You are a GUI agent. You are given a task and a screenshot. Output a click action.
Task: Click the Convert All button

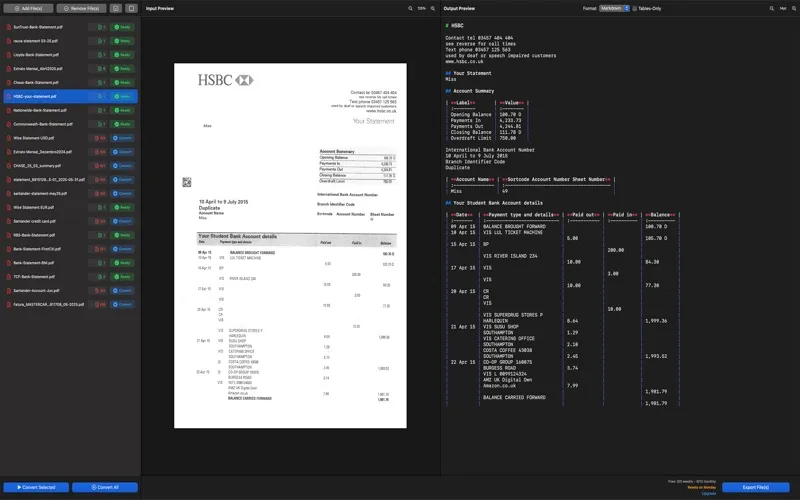pos(105,487)
